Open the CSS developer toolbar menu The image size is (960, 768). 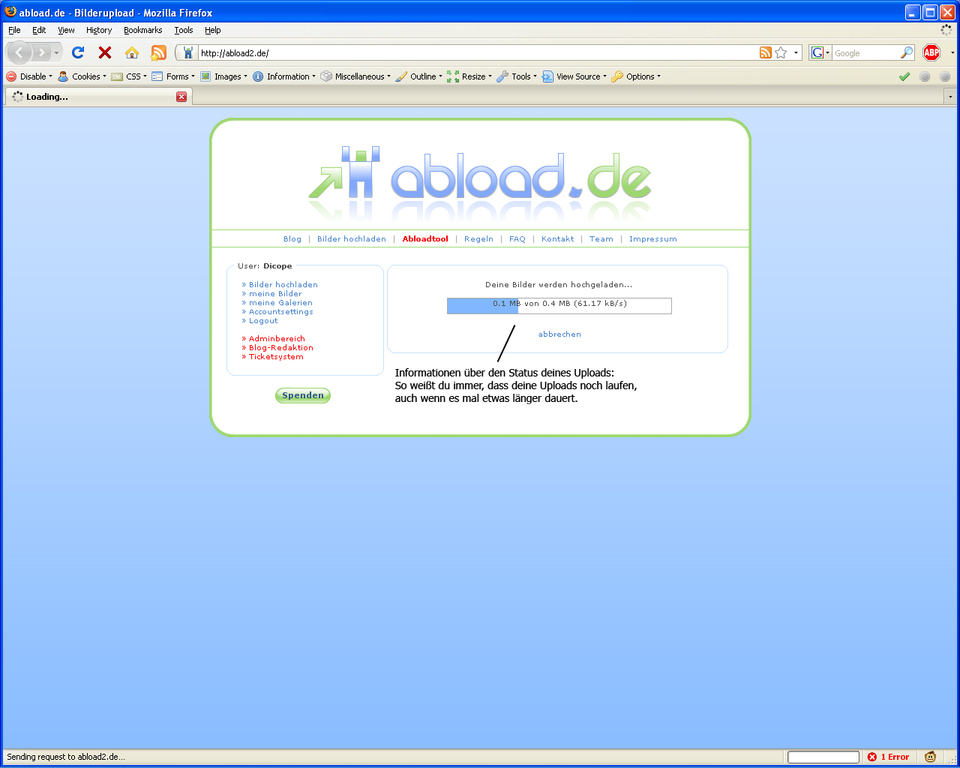coord(129,77)
